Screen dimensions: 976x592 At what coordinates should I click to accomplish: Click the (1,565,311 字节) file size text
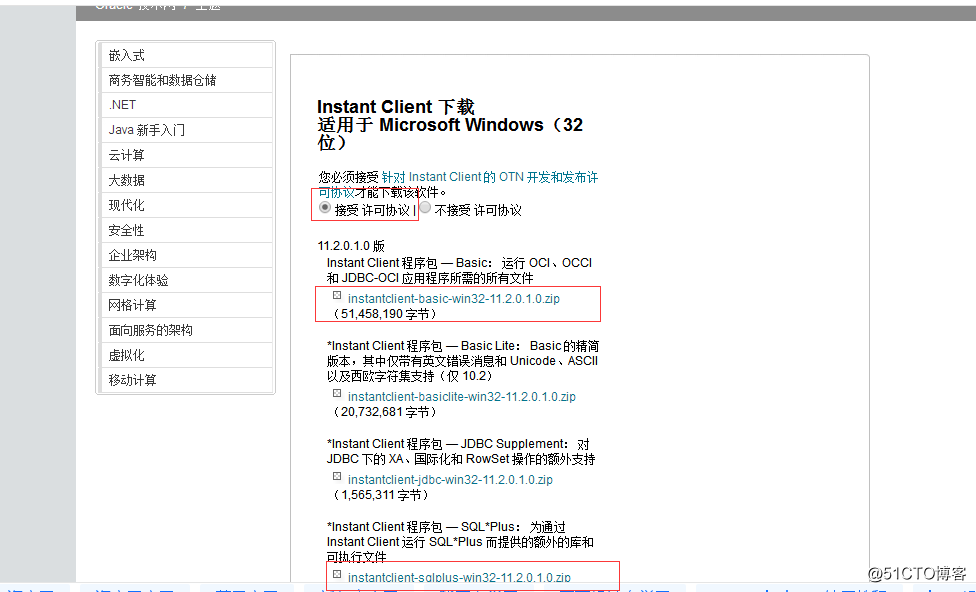click(381, 496)
